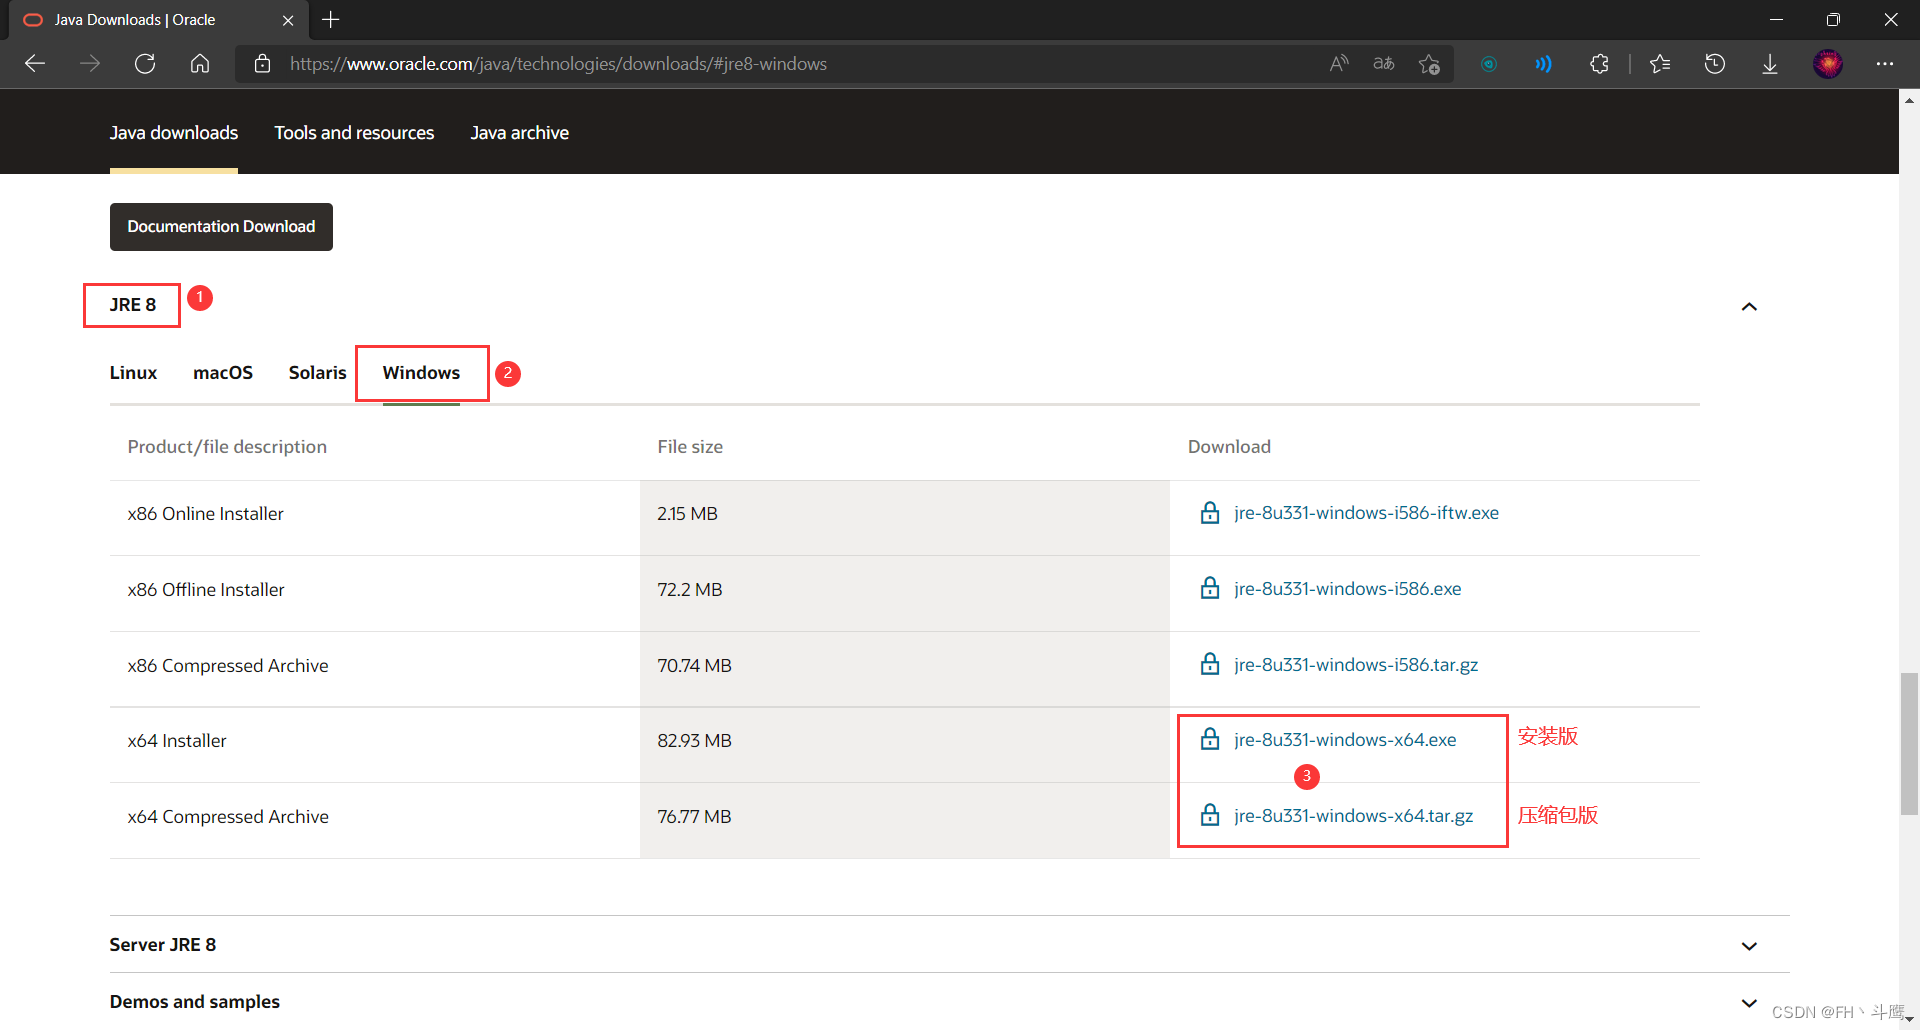
Task: Click the '76.77 MB' file size cell
Action: point(905,821)
